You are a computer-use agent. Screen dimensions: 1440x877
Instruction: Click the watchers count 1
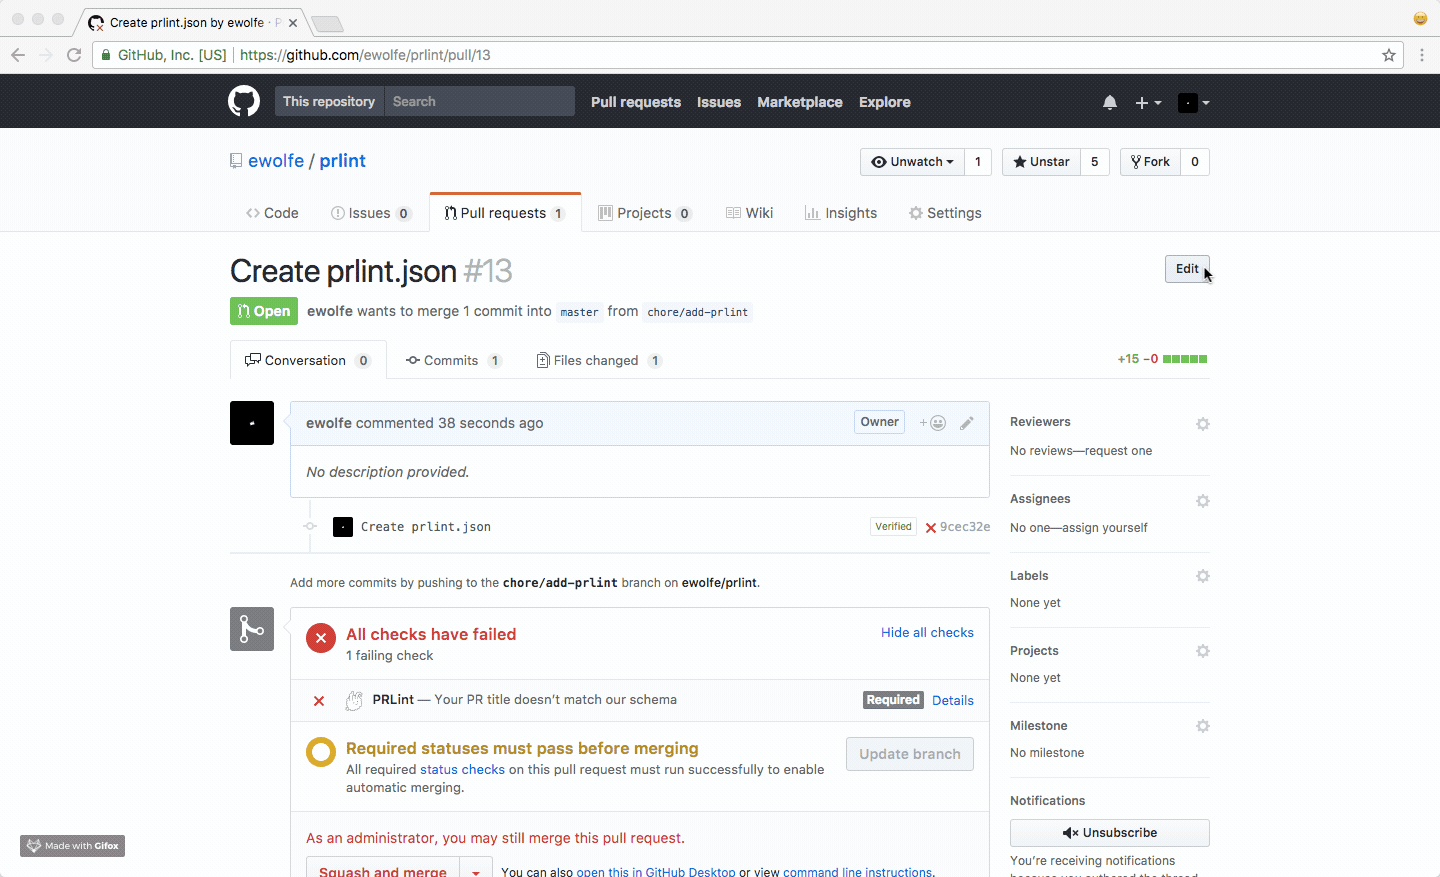(x=978, y=162)
